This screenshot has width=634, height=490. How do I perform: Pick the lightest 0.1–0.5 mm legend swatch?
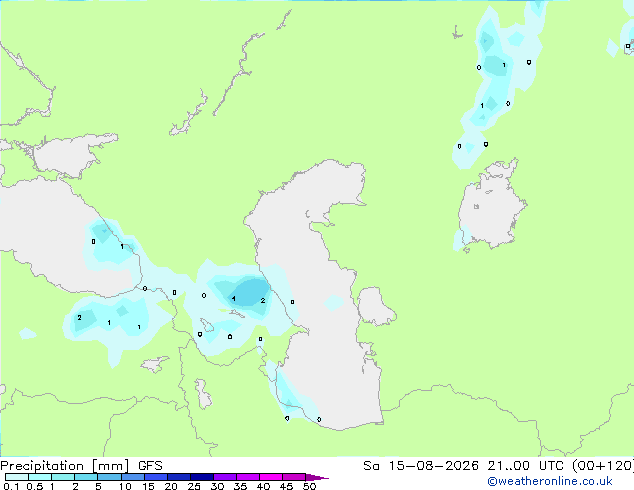point(17,477)
